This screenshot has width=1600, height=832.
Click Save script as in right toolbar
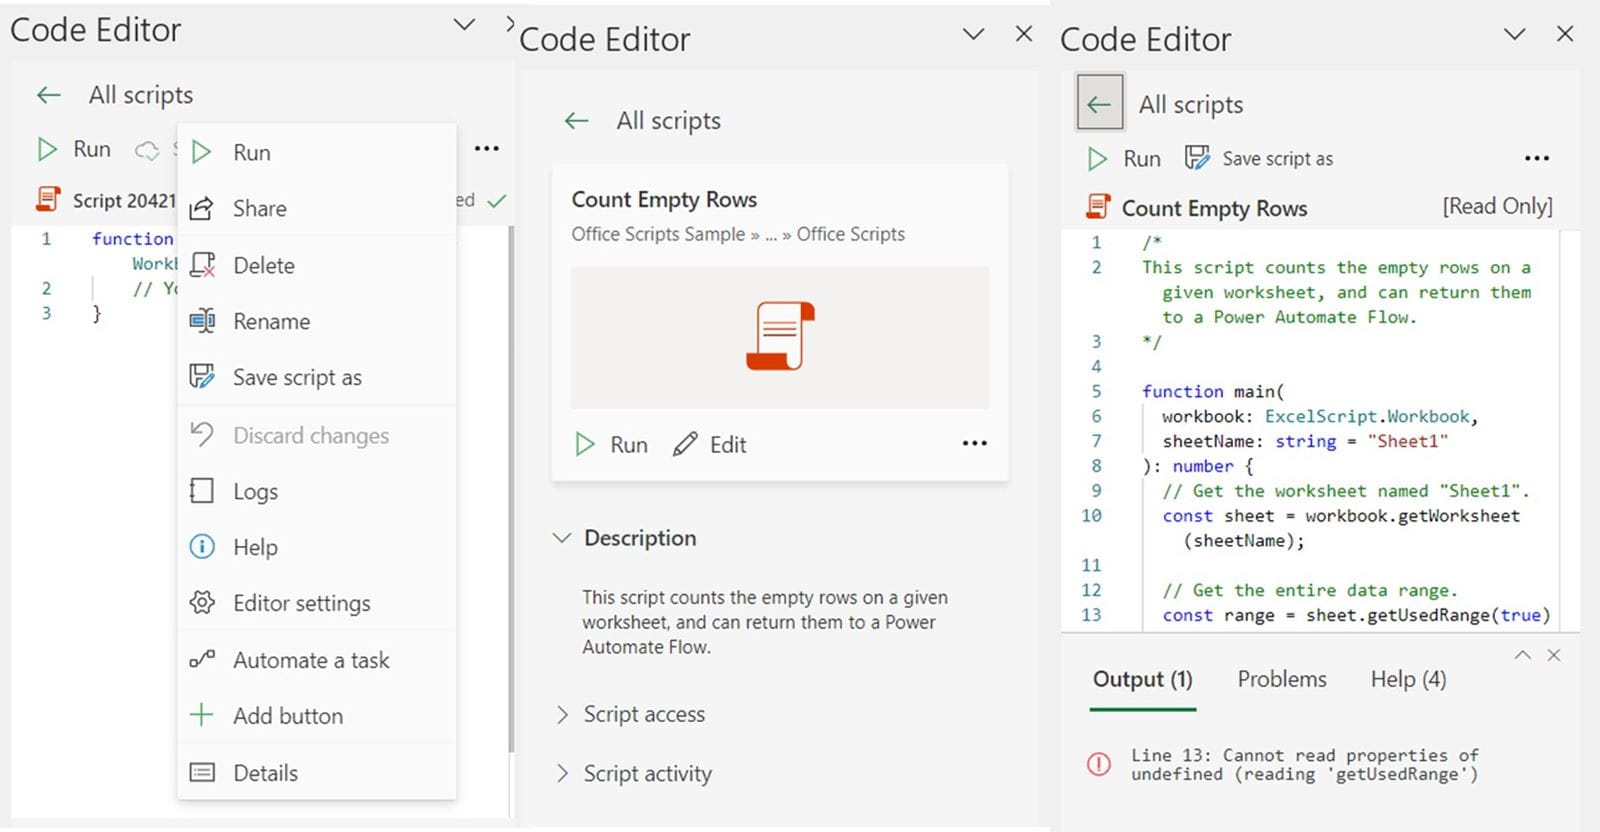(x=1260, y=159)
